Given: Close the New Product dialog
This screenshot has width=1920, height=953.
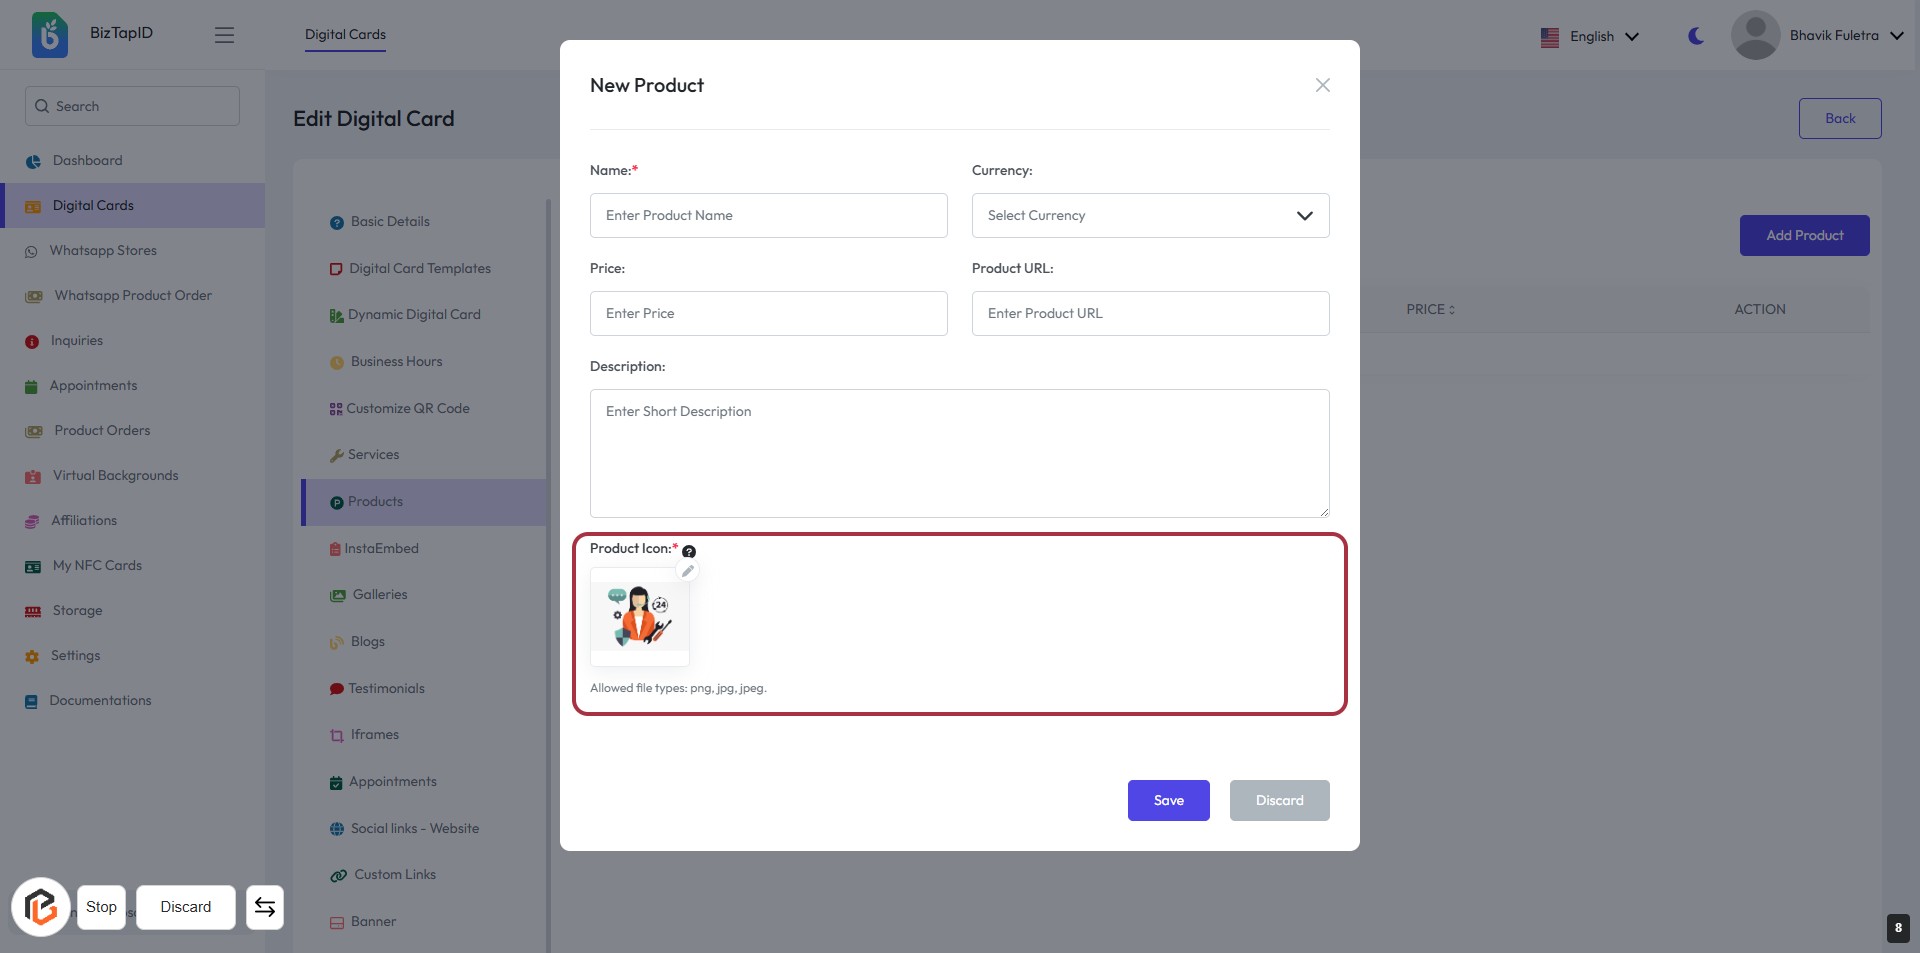Looking at the screenshot, I should (1322, 85).
